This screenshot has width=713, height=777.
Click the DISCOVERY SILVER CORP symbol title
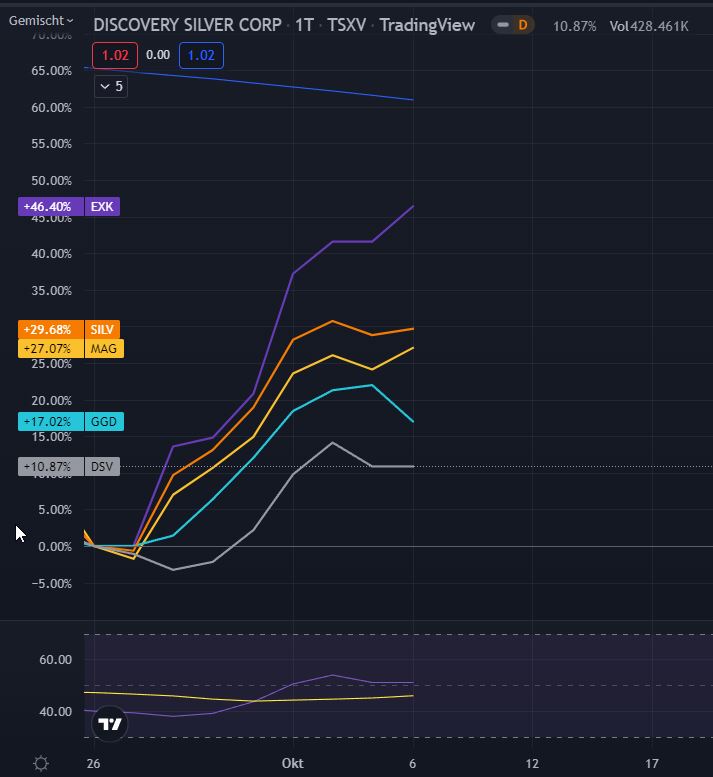pos(186,25)
